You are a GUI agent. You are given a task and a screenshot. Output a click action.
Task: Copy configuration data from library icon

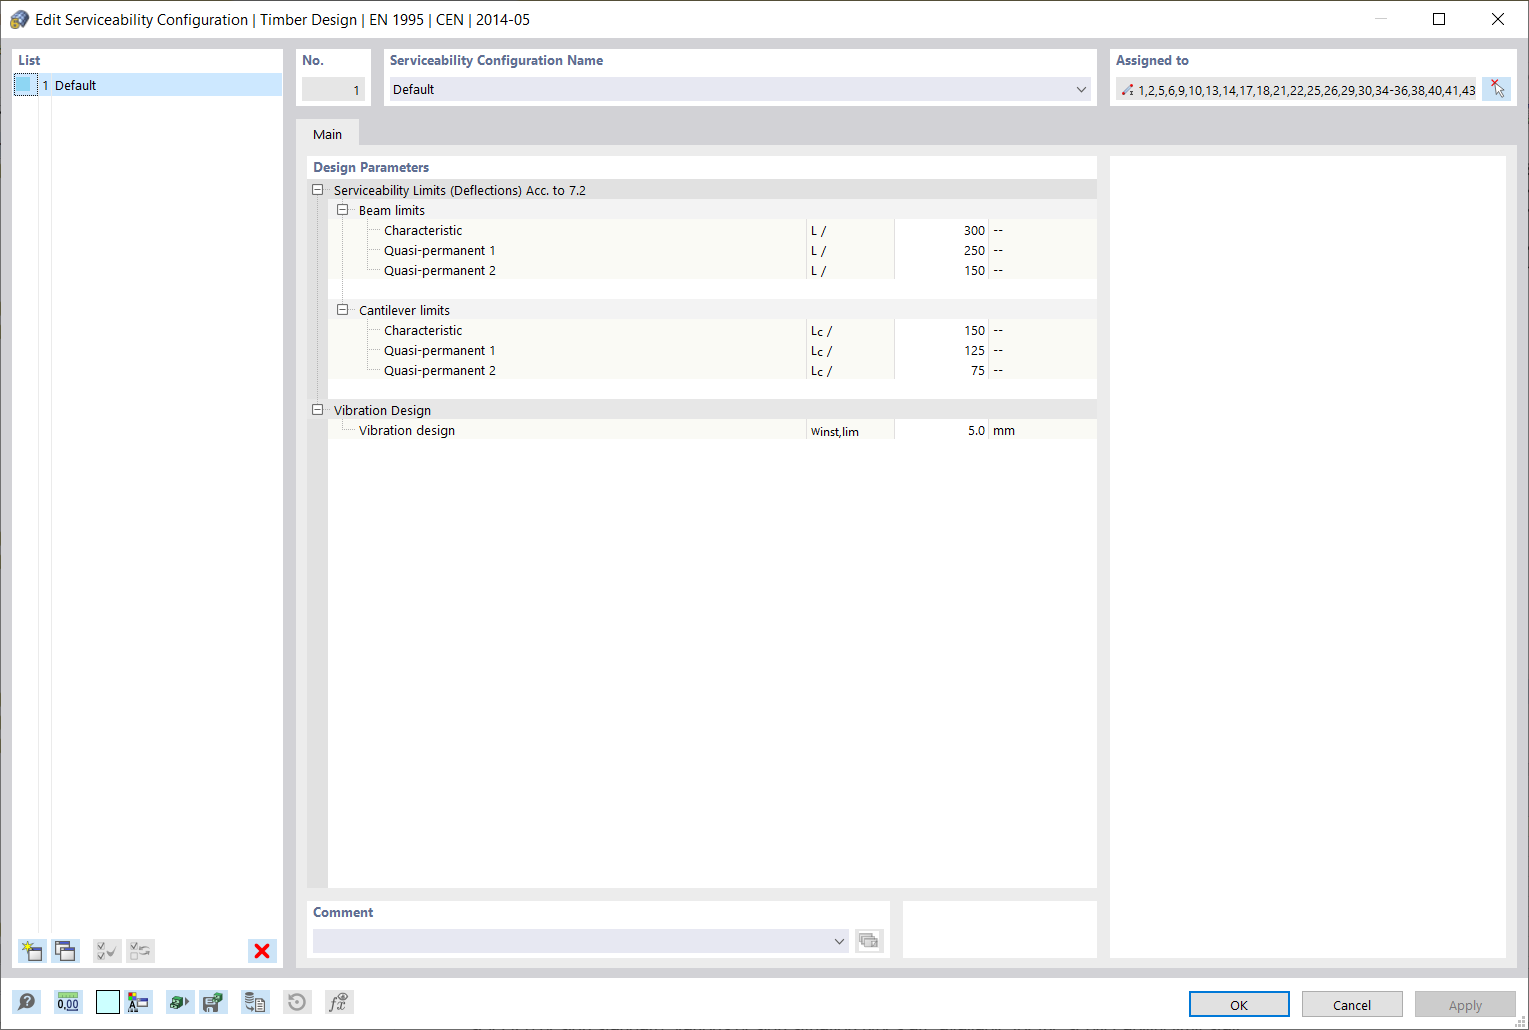click(255, 1001)
